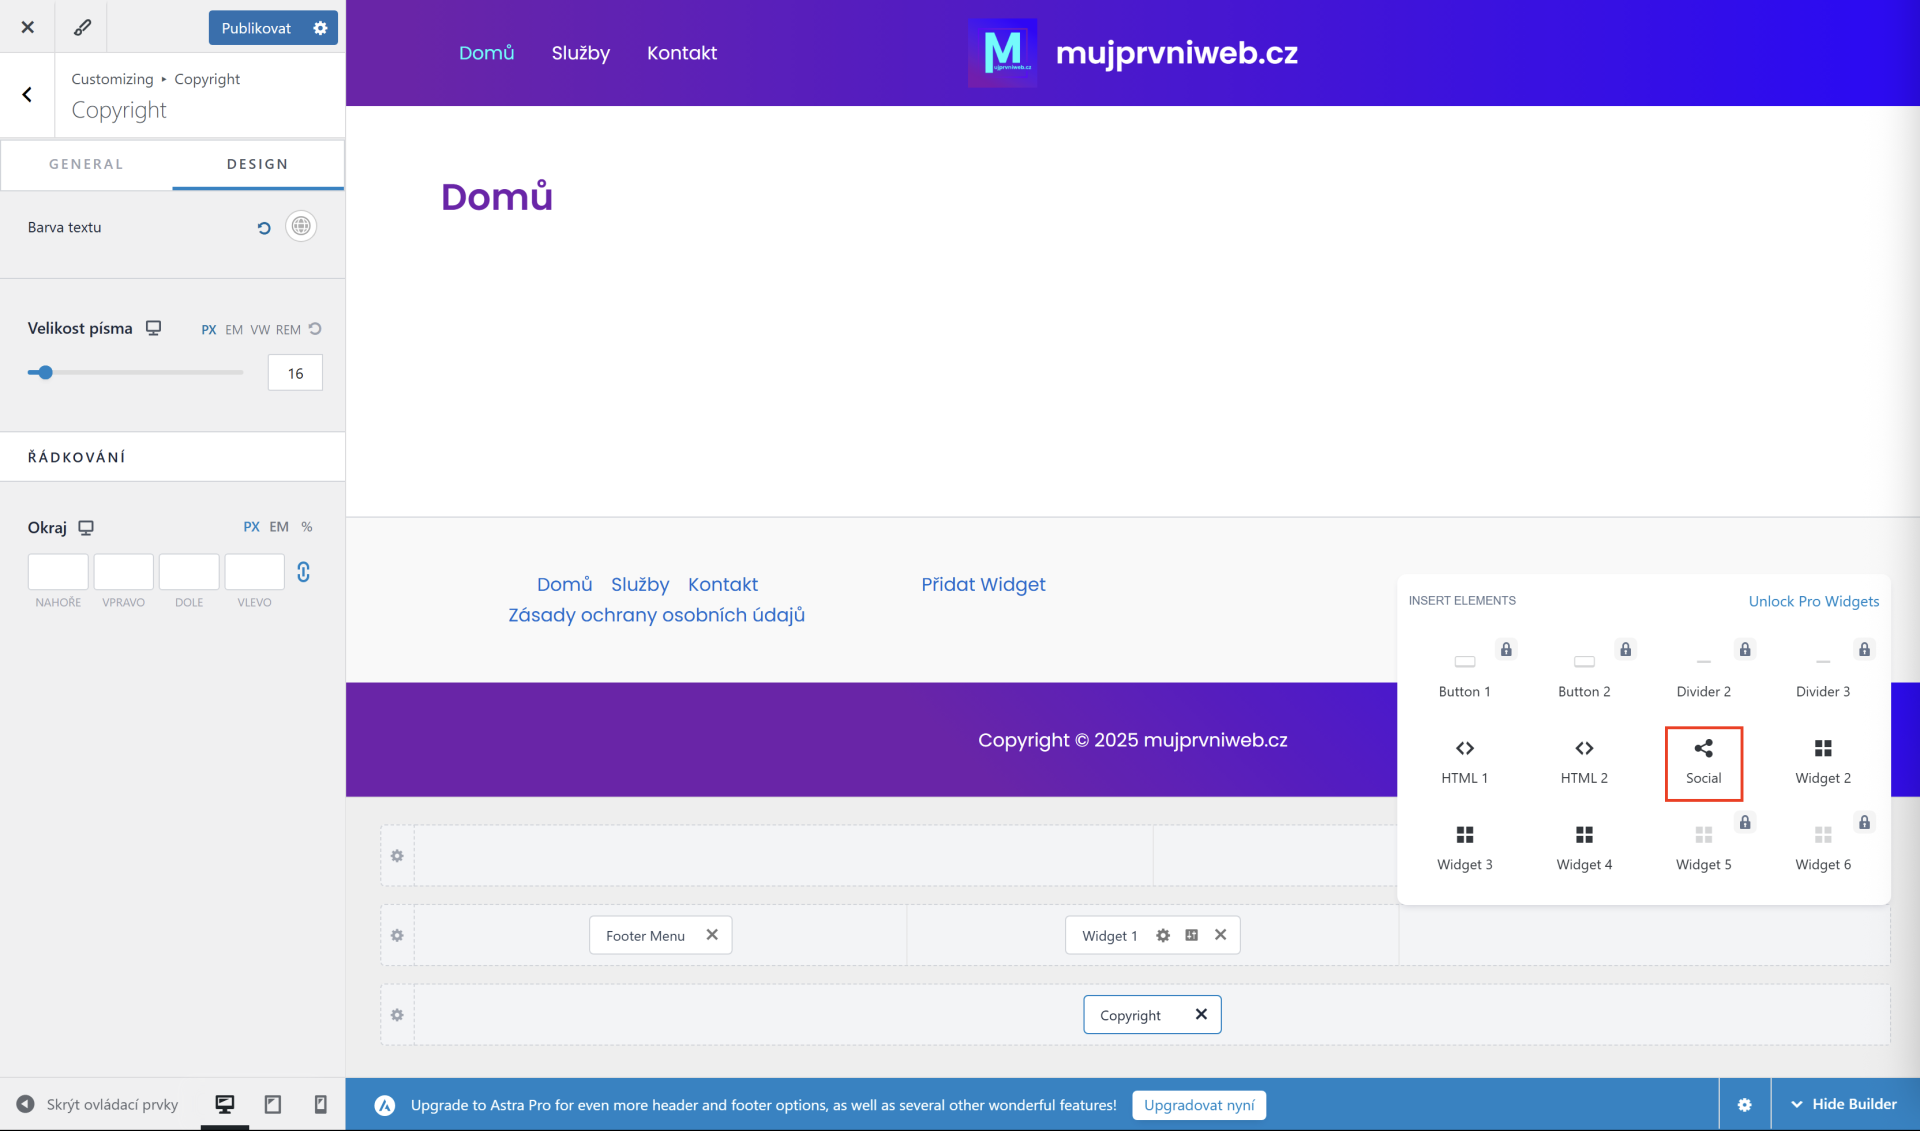Switch to the General tab
This screenshot has height=1131, width=1920.
tap(86, 164)
